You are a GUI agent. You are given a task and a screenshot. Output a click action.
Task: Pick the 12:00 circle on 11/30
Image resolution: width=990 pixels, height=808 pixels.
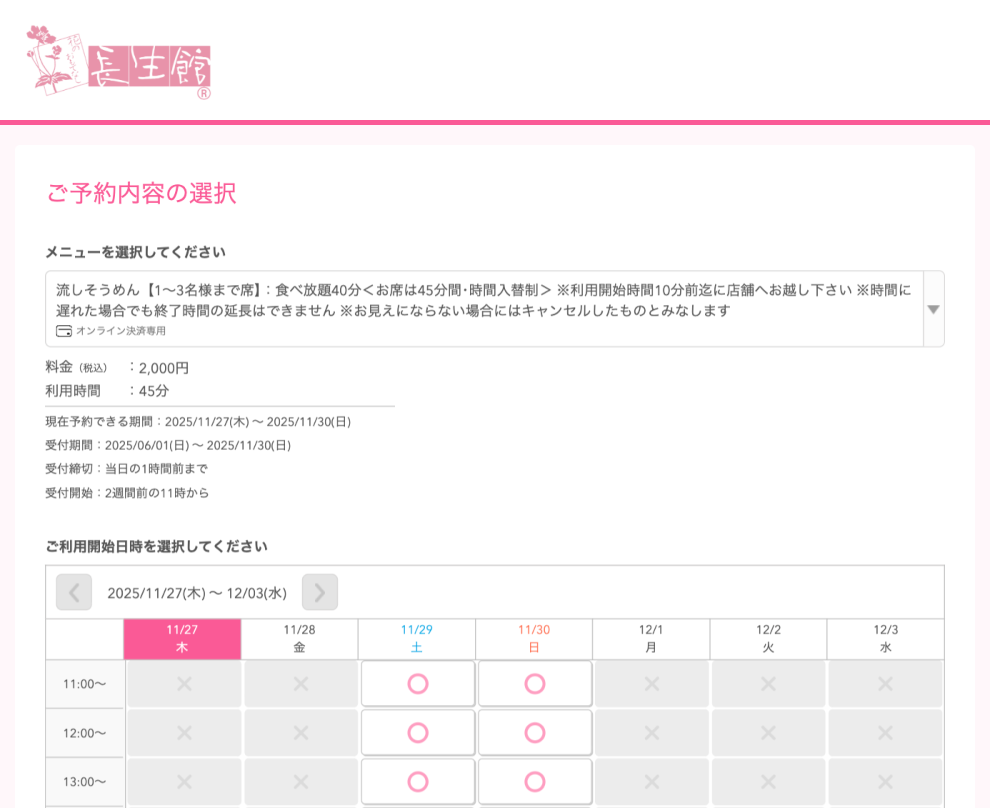[x=534, y=733]
